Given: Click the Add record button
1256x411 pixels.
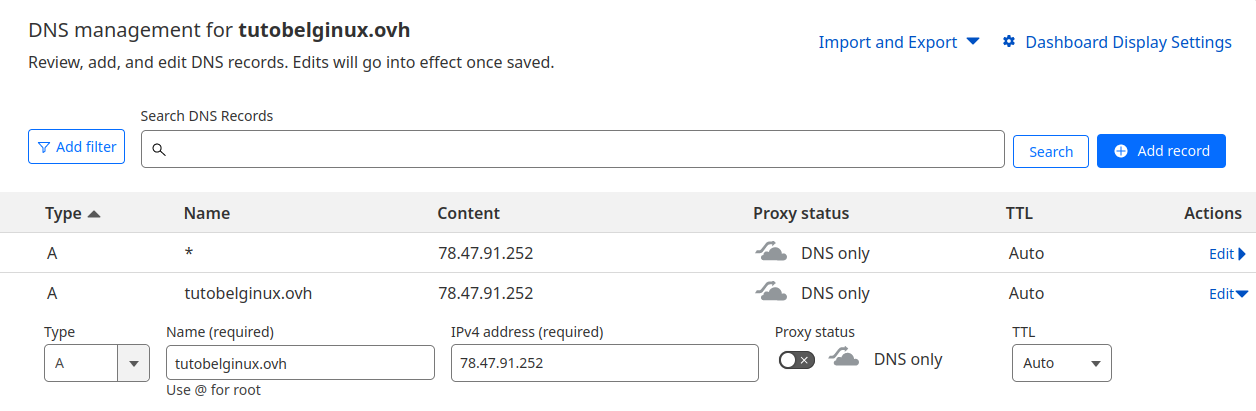Looking at the screenshot, I should (1161, 150).
